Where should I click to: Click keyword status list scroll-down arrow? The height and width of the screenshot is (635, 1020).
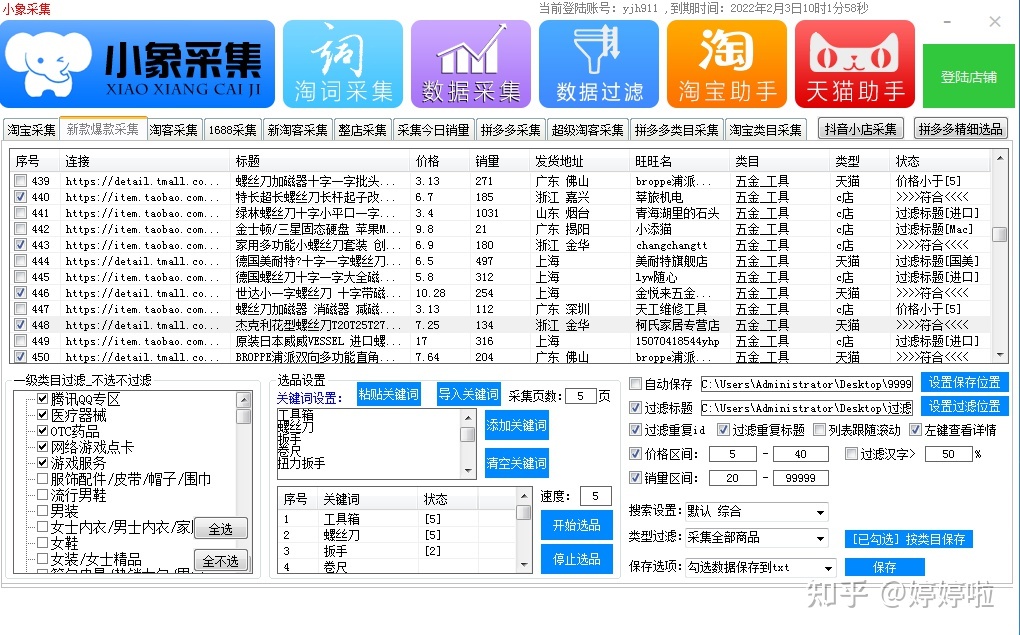coord(524,565)
